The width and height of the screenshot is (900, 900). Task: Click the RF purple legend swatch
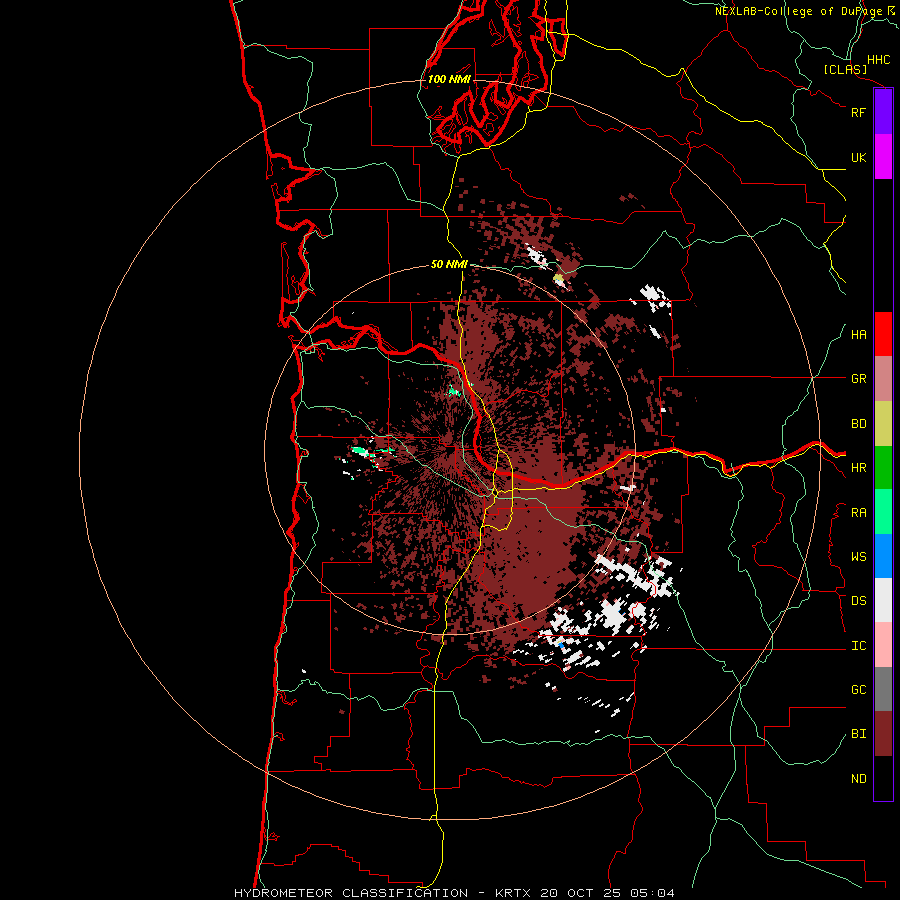pyautogui.click(x=883, y=112)
